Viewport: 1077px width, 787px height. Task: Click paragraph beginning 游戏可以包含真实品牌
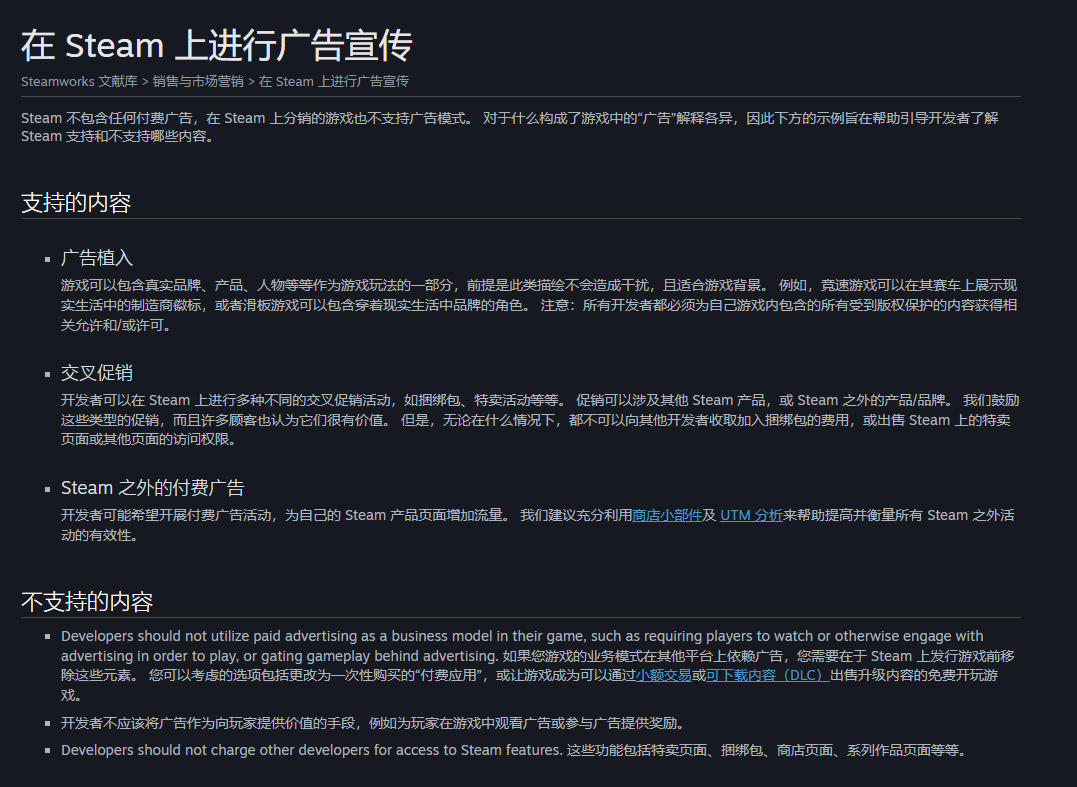[538, 305]
